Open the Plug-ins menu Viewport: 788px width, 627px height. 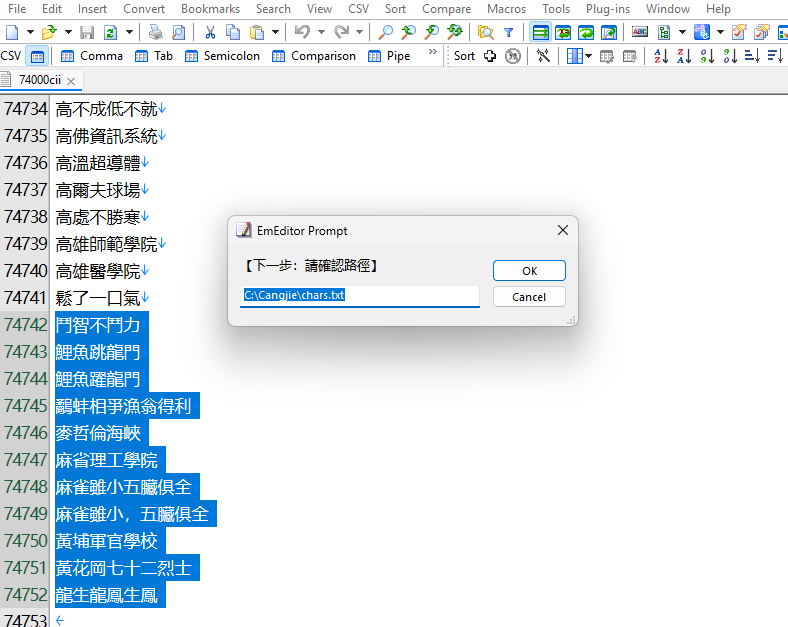tap(608, 9)
